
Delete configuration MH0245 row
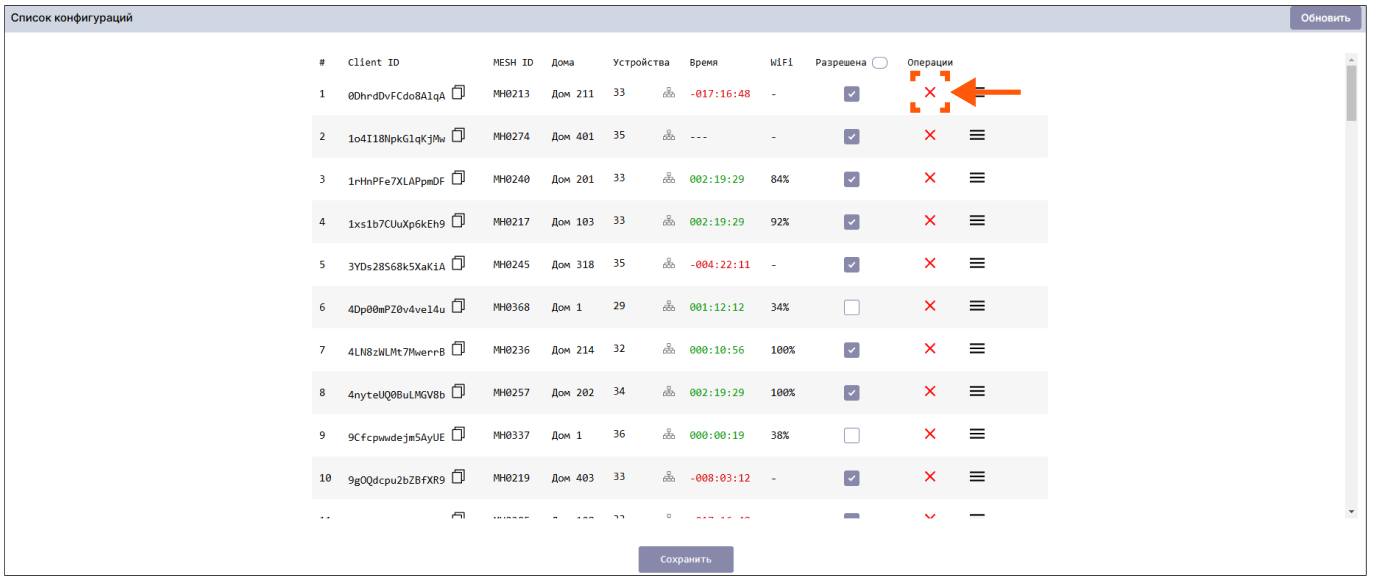tap(930, 263)
